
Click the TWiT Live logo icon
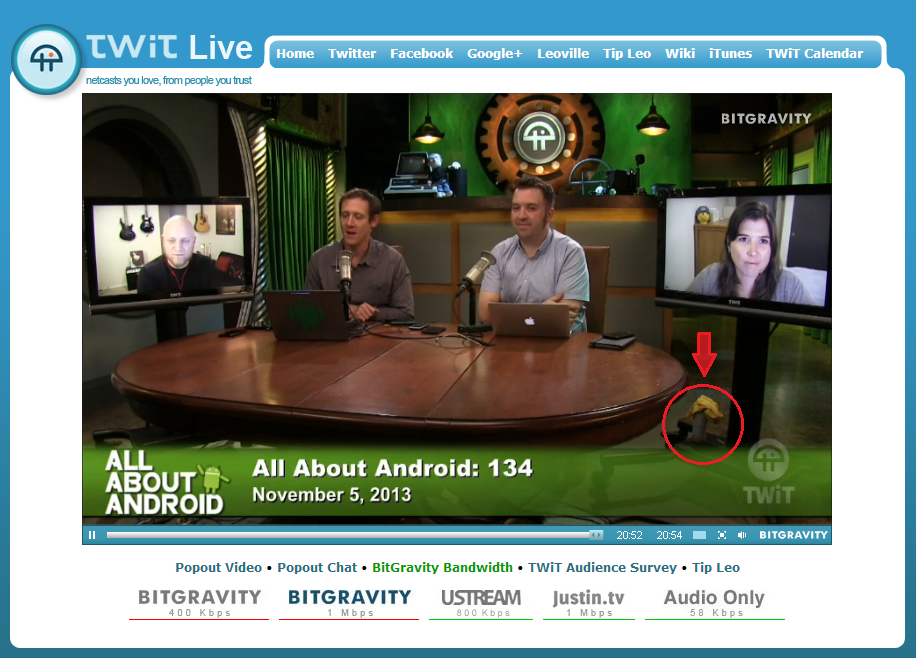point(46,60)
